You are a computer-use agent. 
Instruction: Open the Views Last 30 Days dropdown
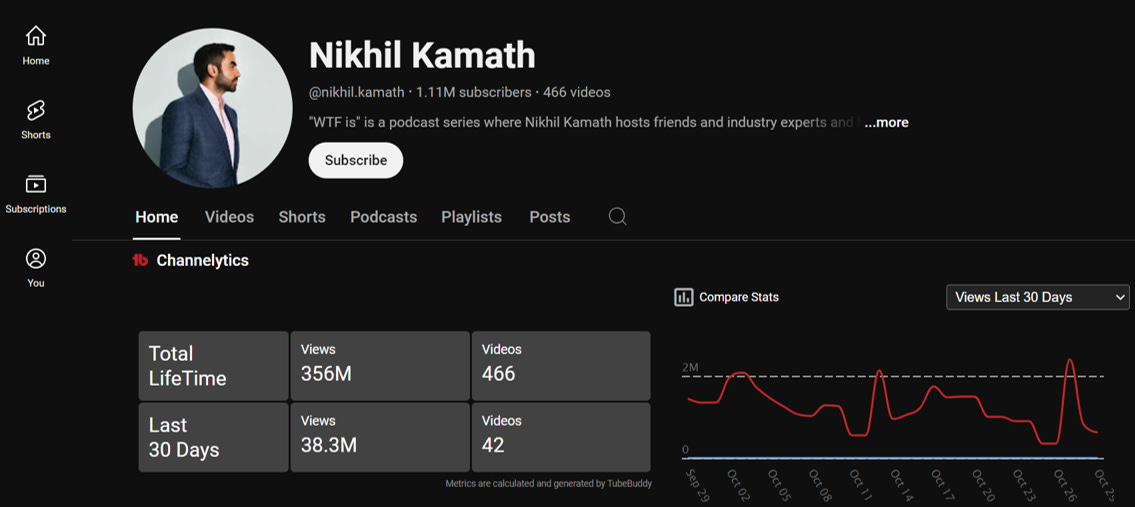pyautogui.click(x=1037, y=297)
